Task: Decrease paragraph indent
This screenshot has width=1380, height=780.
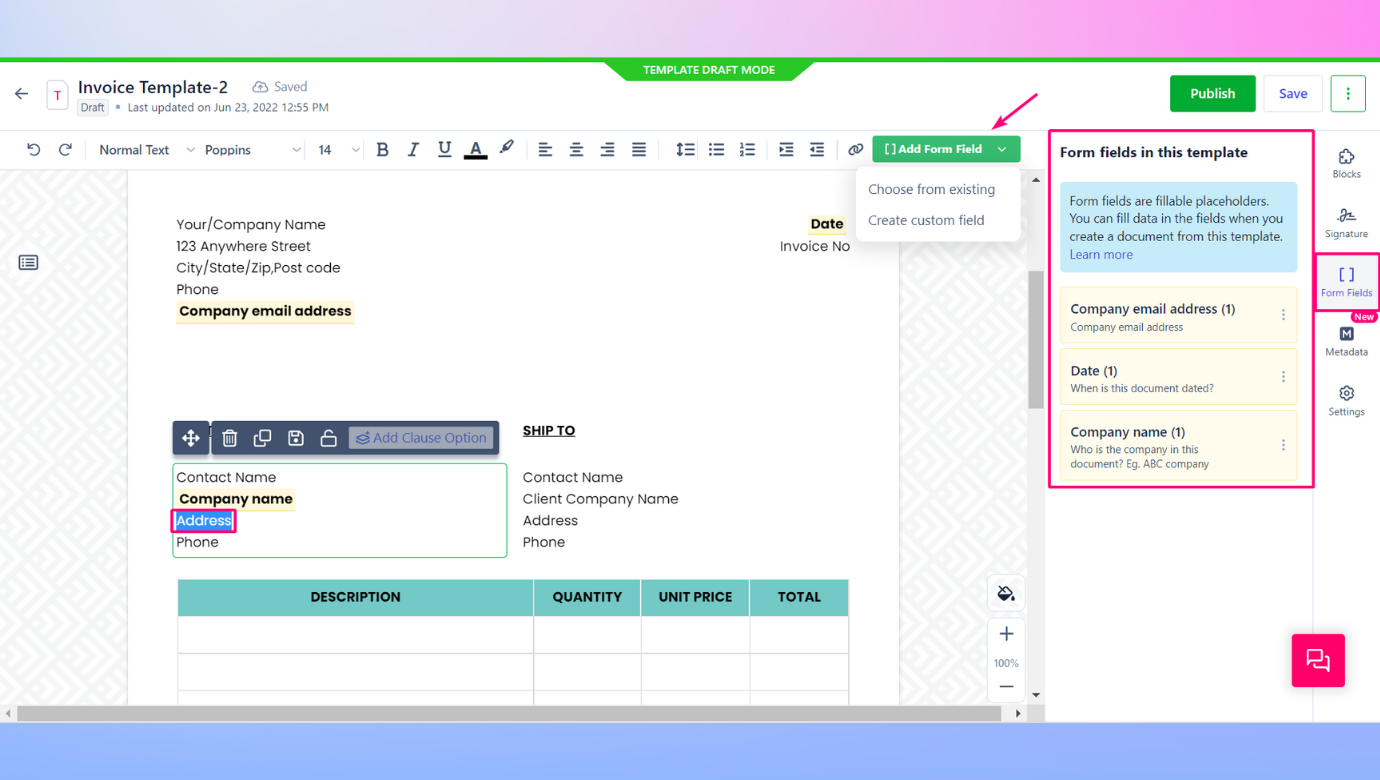Action: pos(817,149)
